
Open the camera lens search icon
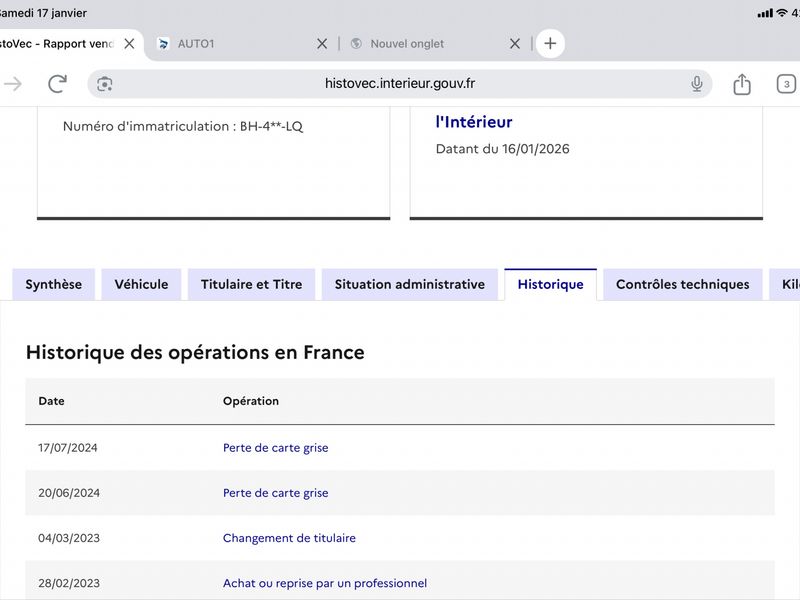click(x=105, y=84)
